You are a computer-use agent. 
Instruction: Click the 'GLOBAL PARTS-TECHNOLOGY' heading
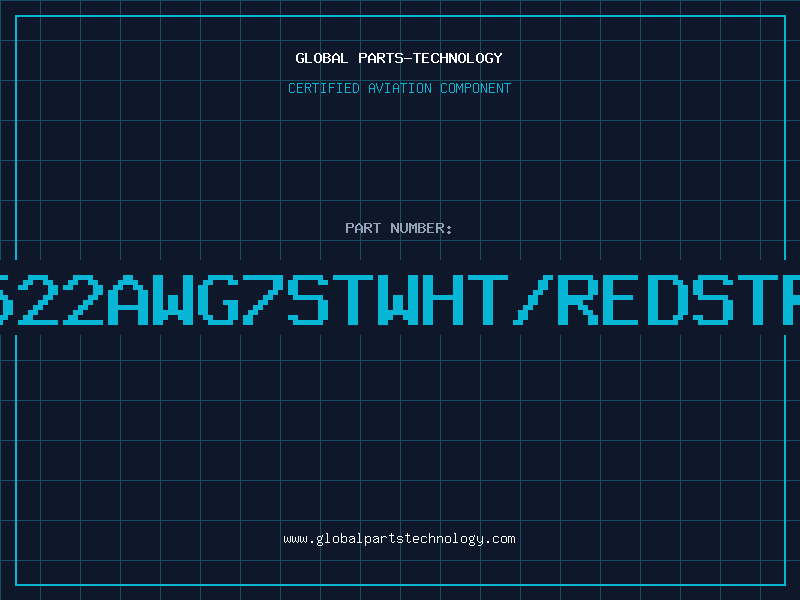pyautogui.click(x=399, y=58)
